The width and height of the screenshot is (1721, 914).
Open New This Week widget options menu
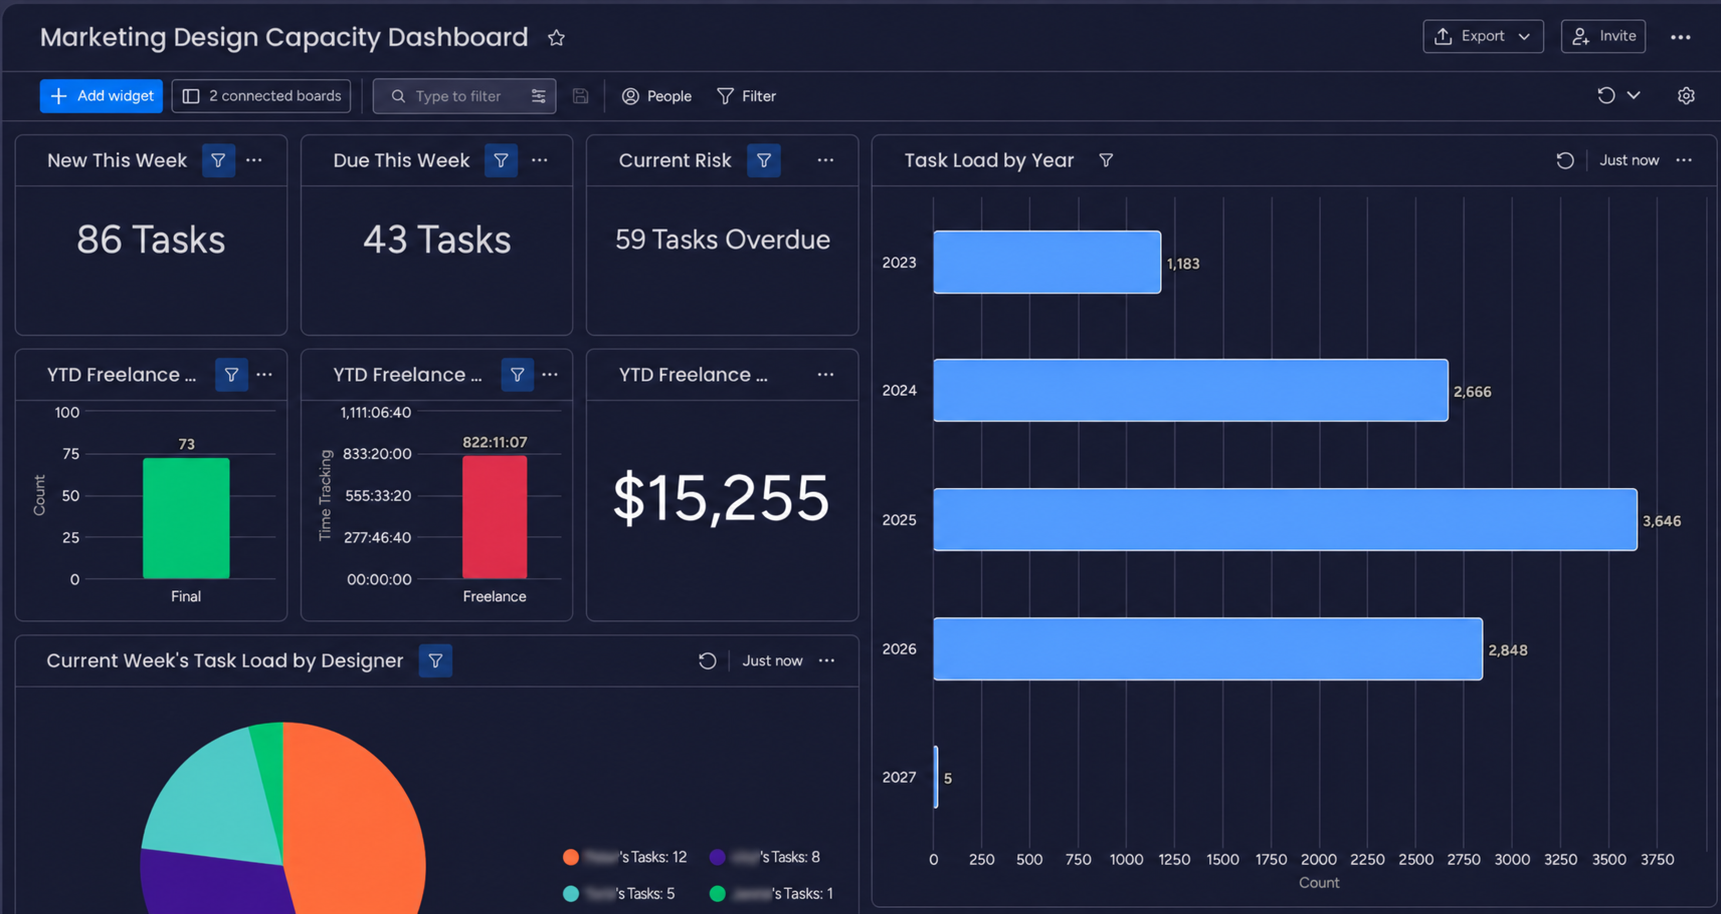point(254,160)
